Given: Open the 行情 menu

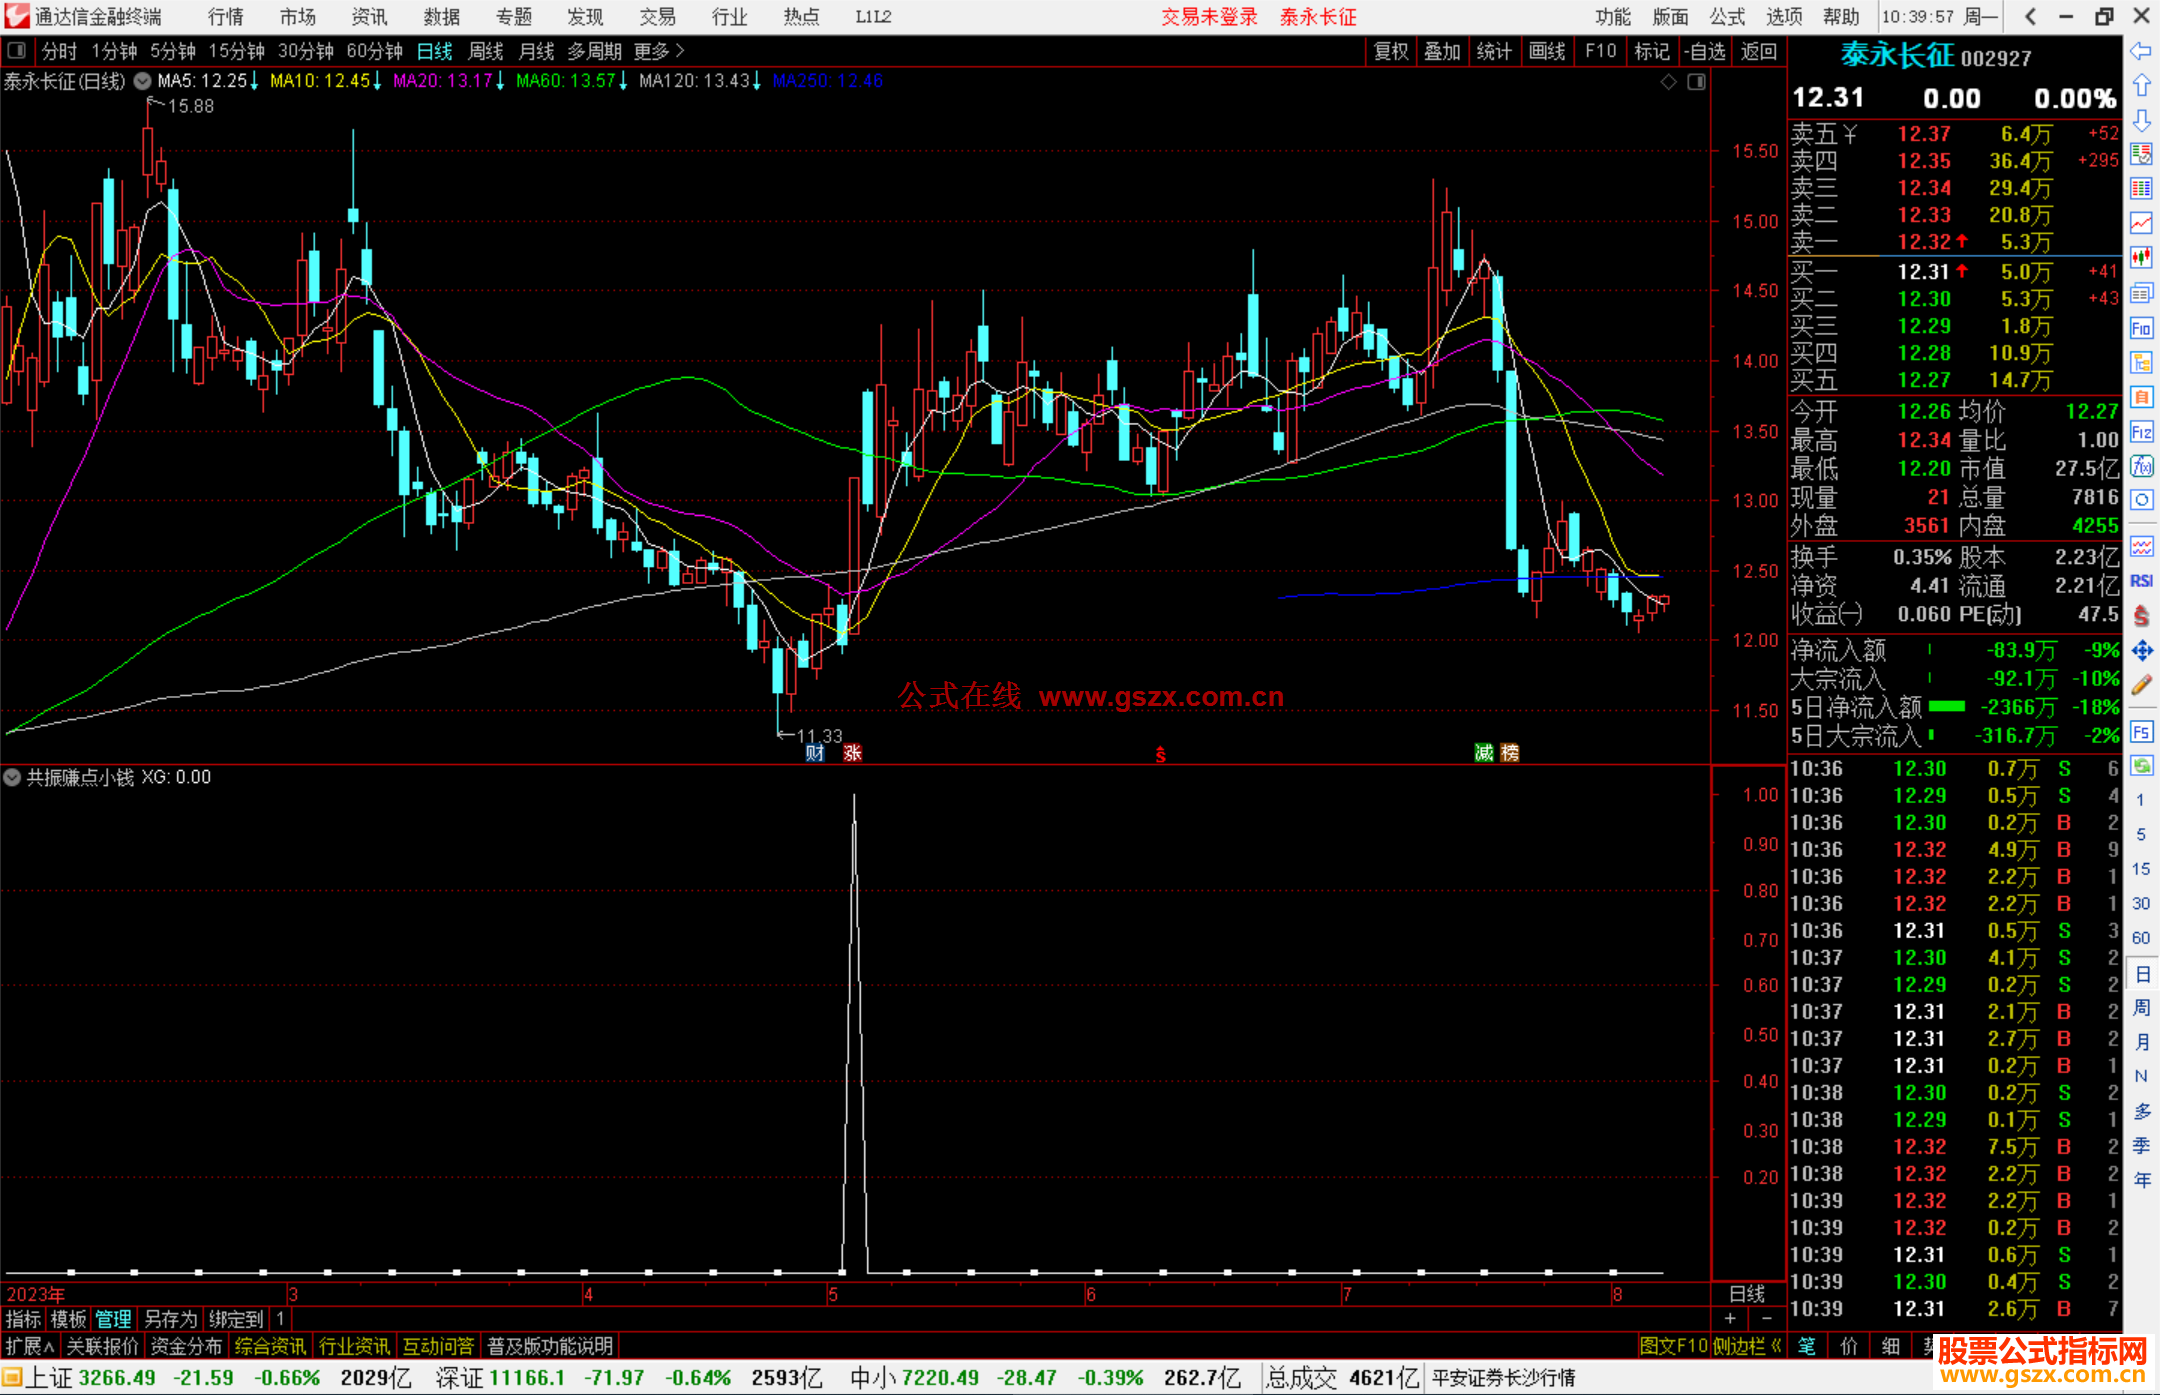Looking at the screenshot, I should click(x=225, y=16).
